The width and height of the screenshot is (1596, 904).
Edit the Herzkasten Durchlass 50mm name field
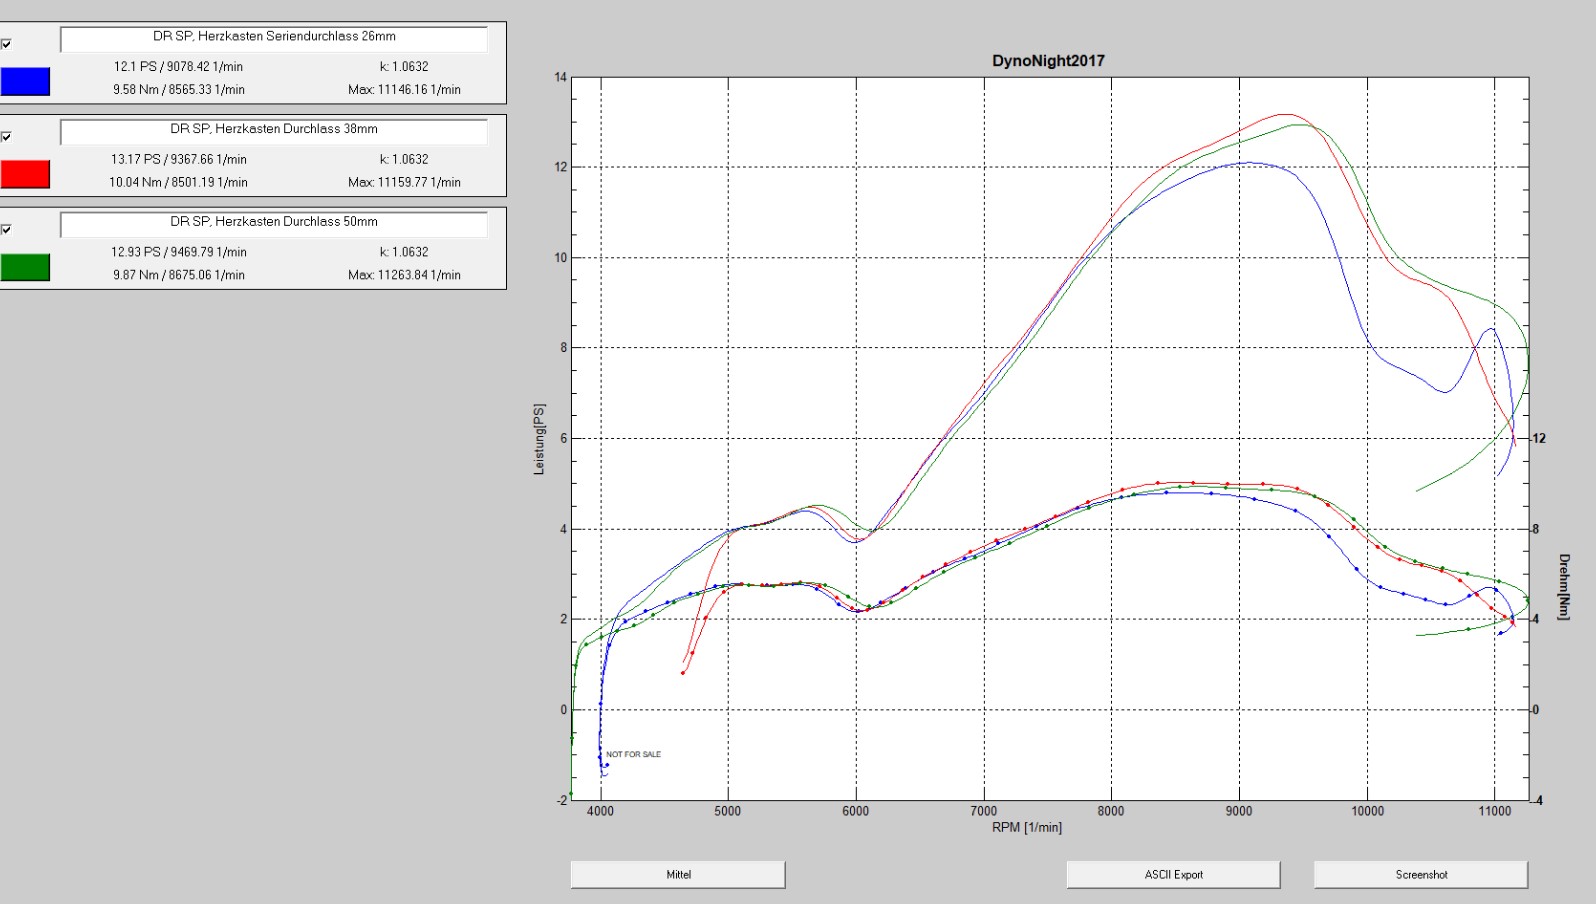click(274, 223)
